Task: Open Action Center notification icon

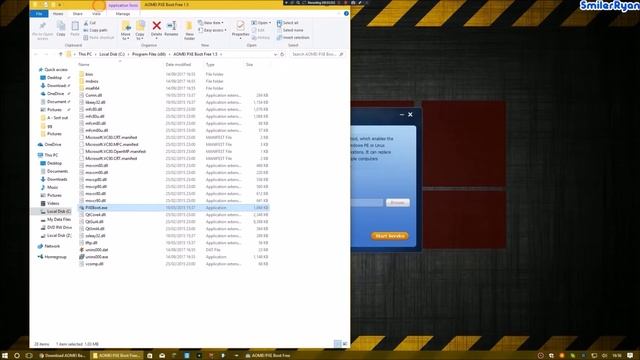Action: pos(630,356)
